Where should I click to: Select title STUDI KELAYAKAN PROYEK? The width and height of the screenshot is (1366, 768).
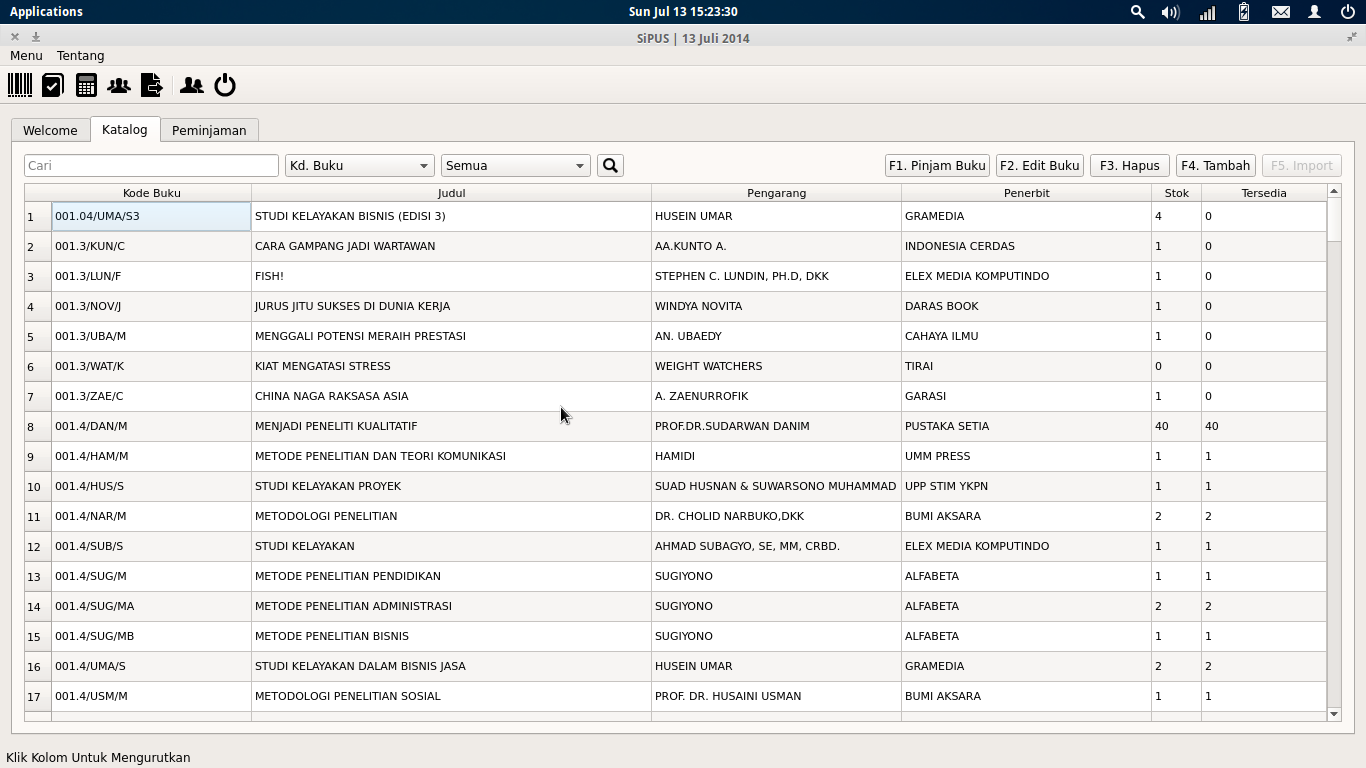452,486
